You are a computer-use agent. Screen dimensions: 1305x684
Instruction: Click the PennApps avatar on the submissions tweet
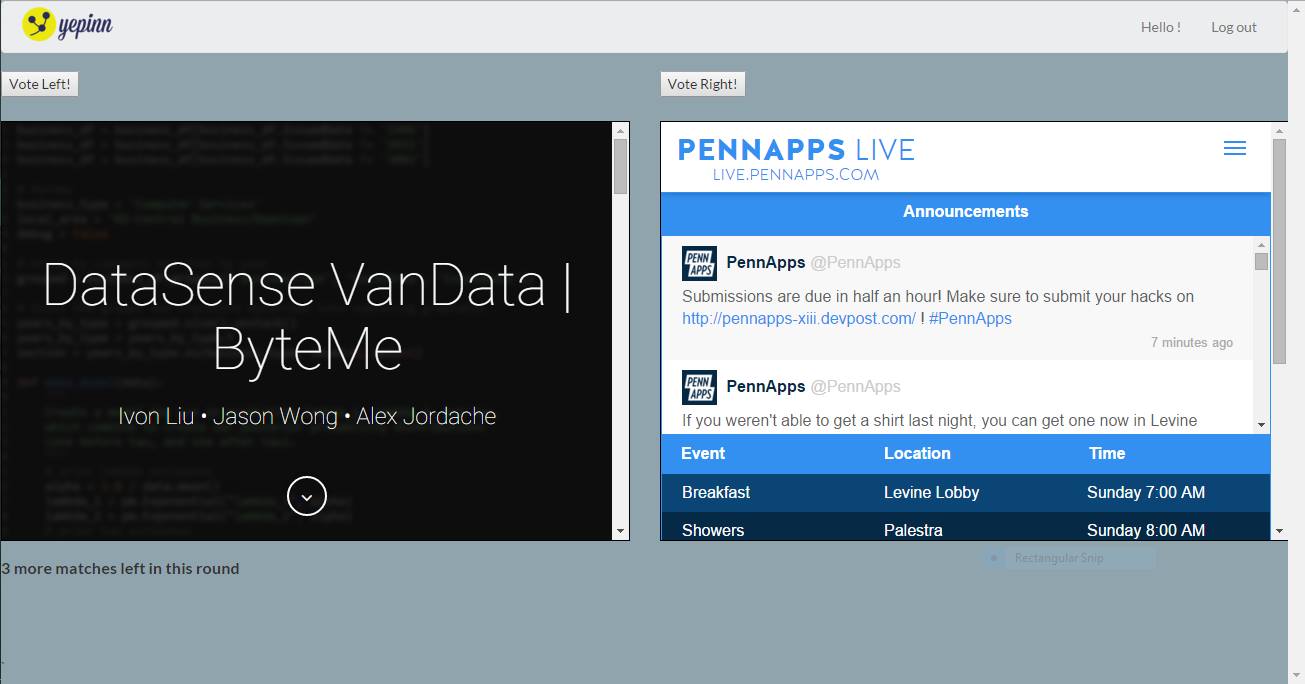tap(699, 263)
